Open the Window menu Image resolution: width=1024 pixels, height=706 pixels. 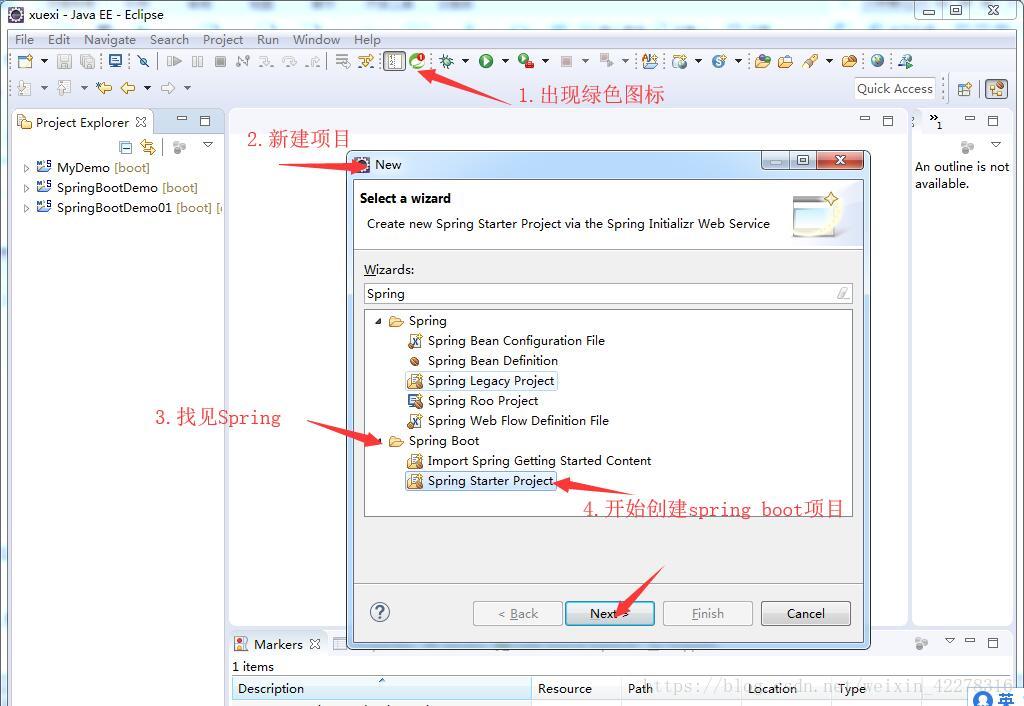(x=316, y=40)
